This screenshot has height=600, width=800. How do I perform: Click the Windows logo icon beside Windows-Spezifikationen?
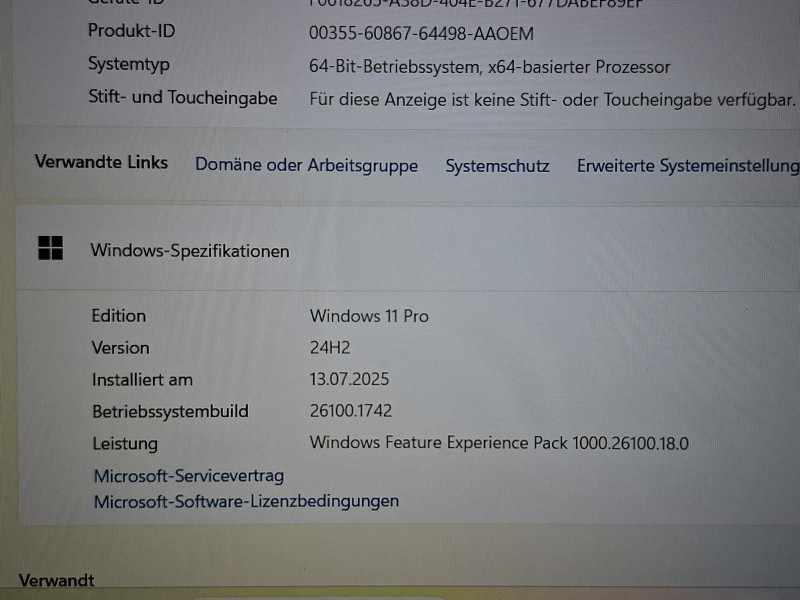51,248
